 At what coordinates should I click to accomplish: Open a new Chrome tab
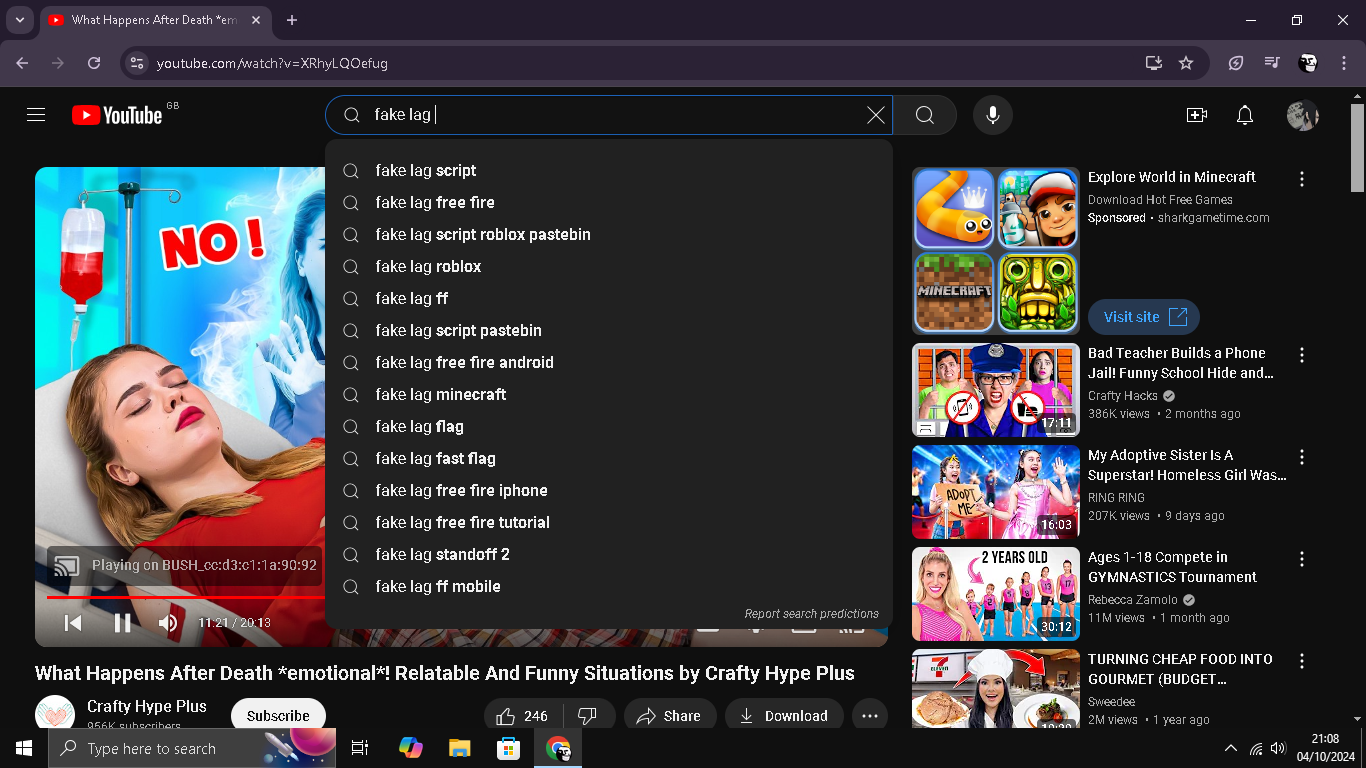[x=292, y=20]
